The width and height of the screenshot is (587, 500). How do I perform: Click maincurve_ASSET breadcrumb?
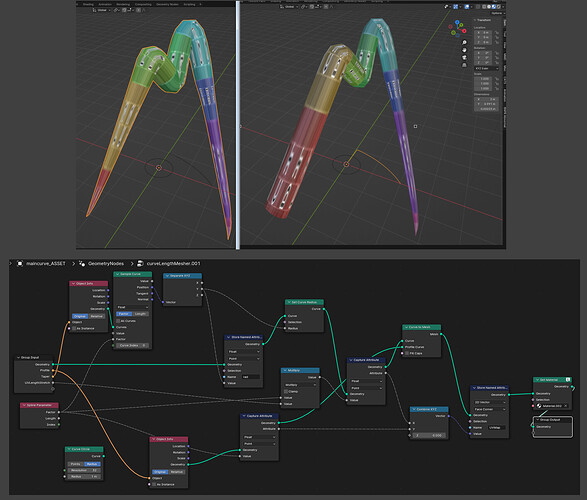(46, 263)
